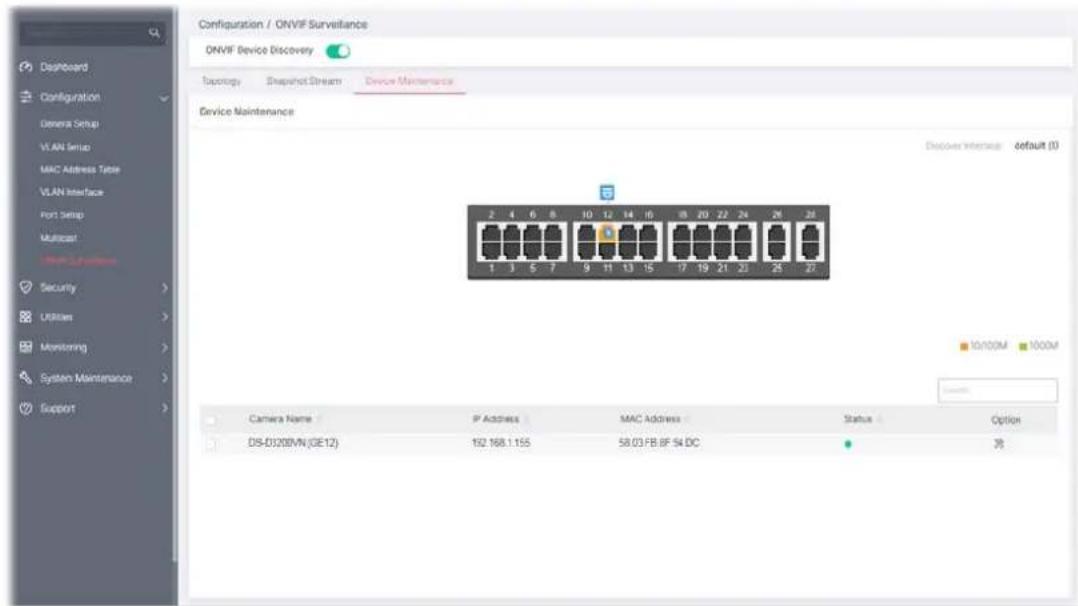Click the Option icon in the DS-D3200VN row
The width and height of the screenshot is (1078, 606).
pyautogui.click(x=998, y=444)
